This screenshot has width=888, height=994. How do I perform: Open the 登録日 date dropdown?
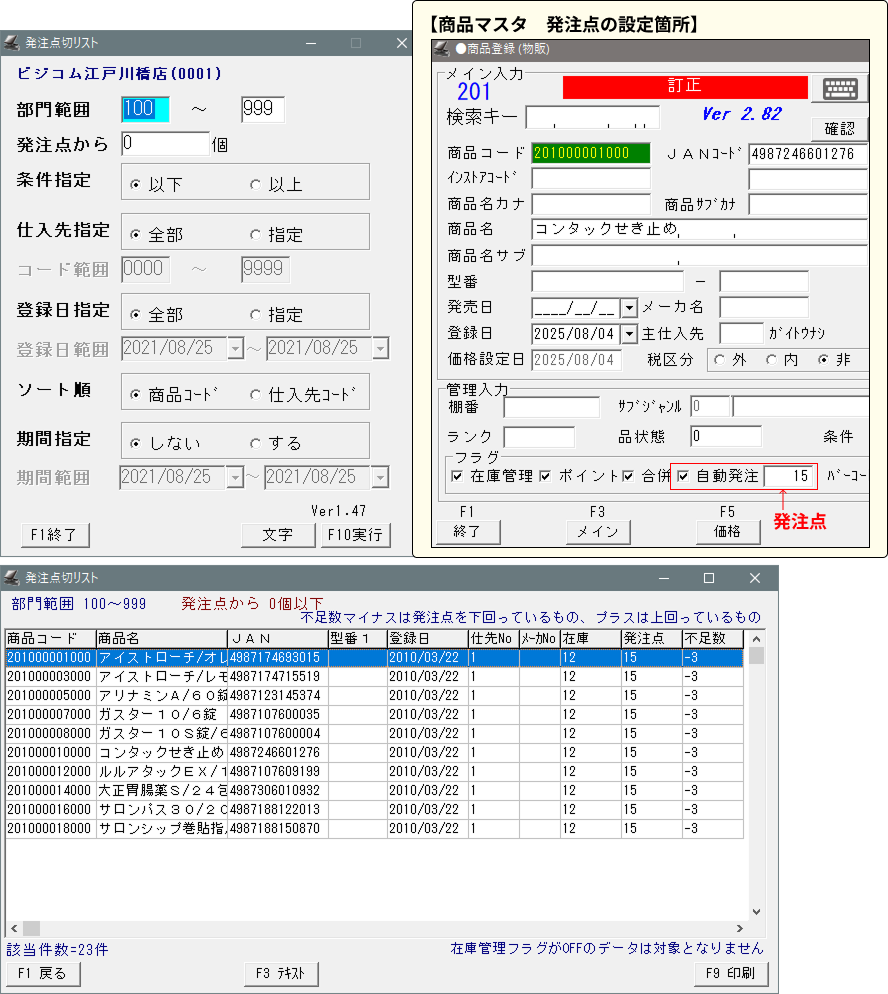pos(629,334)
